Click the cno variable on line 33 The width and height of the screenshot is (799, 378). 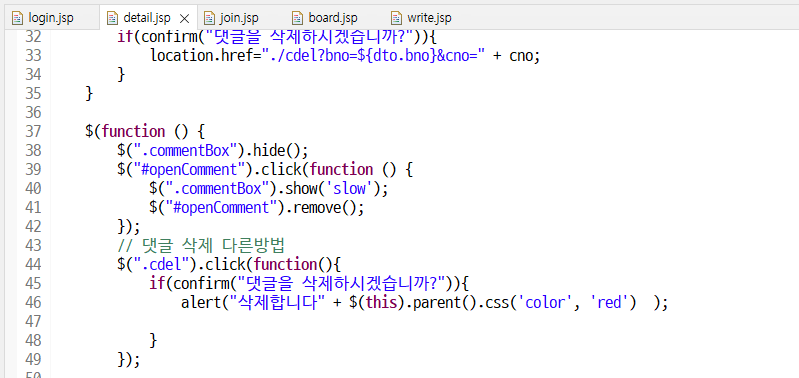[521, 55]
